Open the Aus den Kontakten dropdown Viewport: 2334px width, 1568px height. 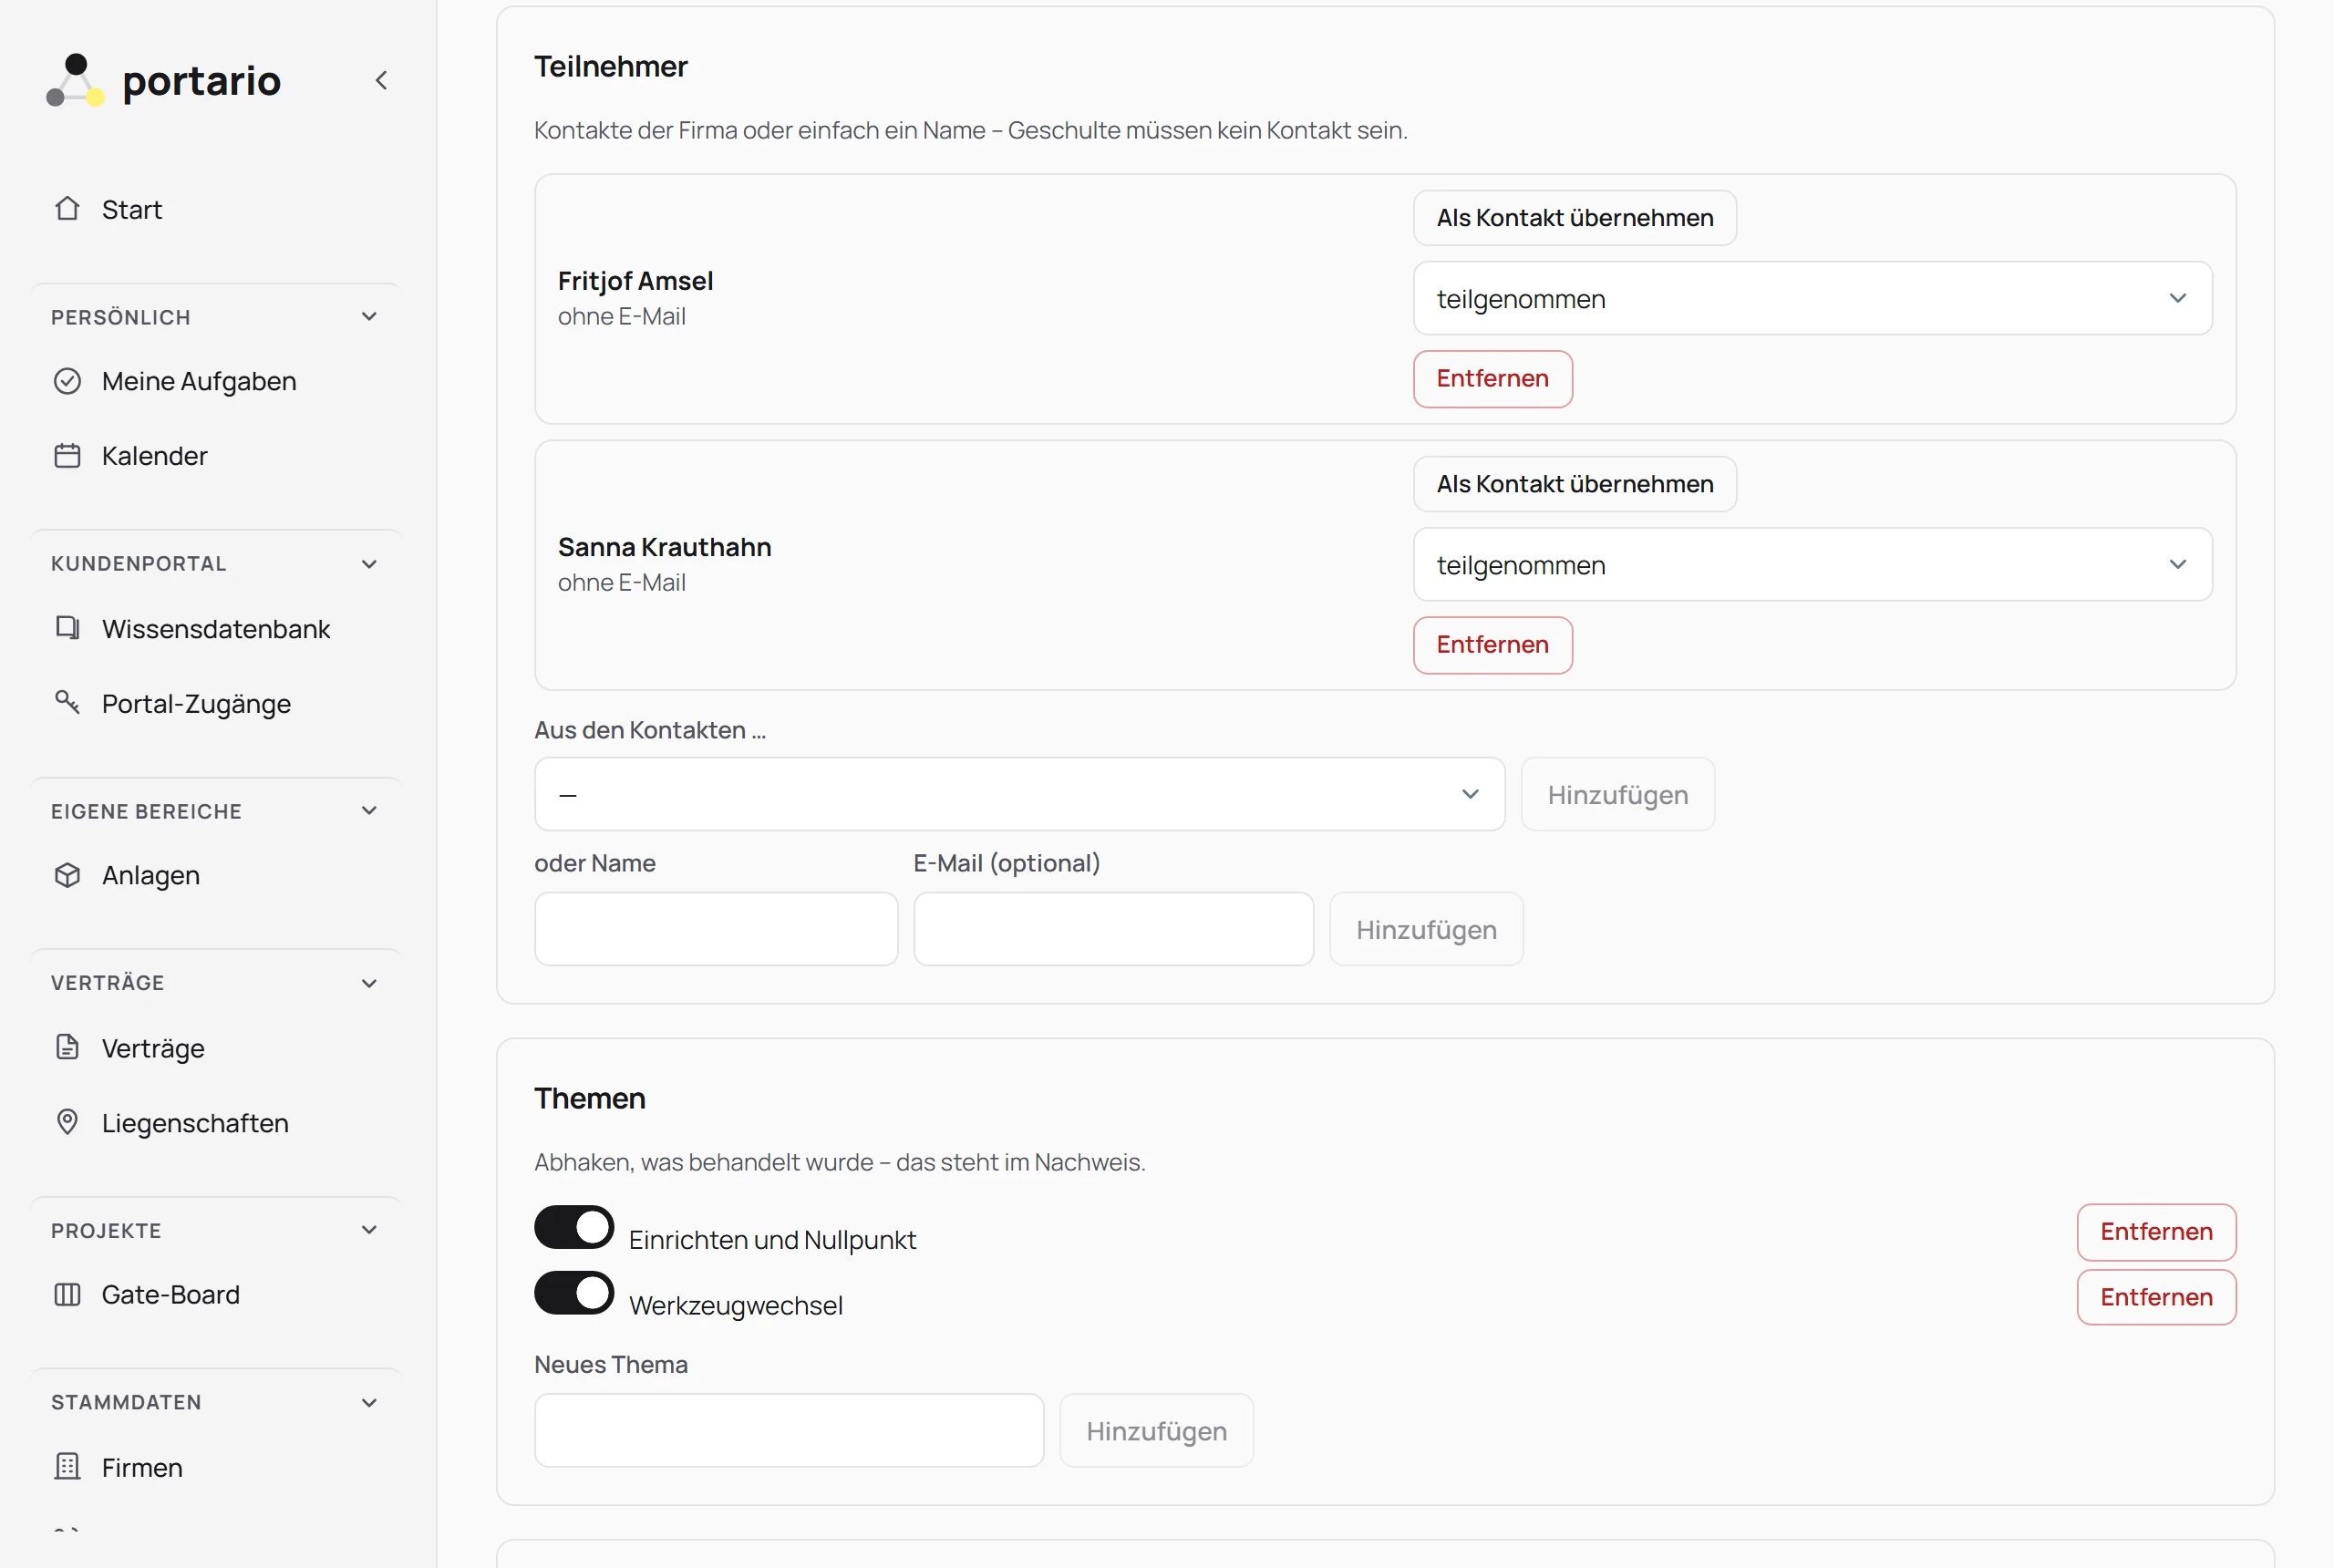pyautogui.click(x=1019, y=794)
